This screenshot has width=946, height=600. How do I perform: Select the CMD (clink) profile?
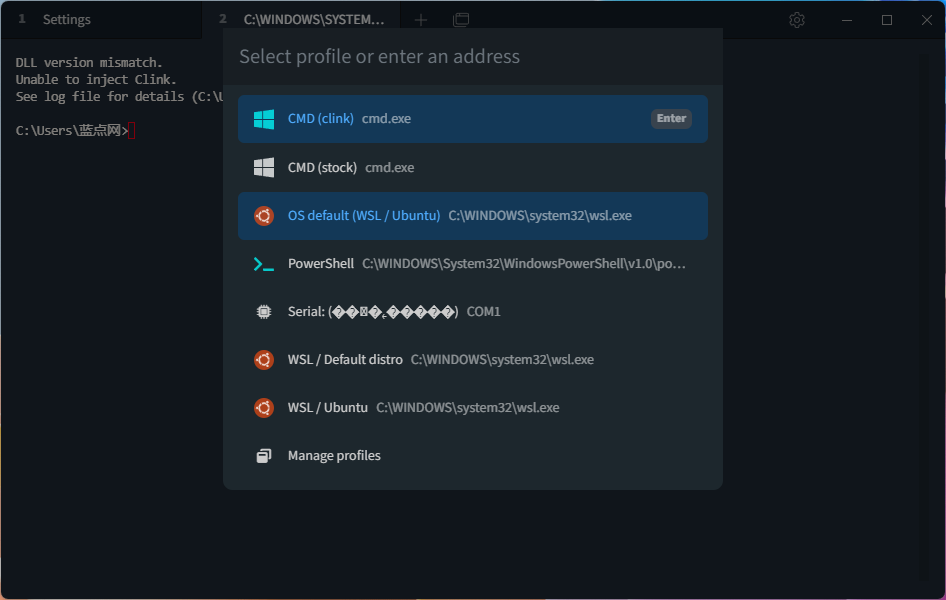tap(472, 119)
